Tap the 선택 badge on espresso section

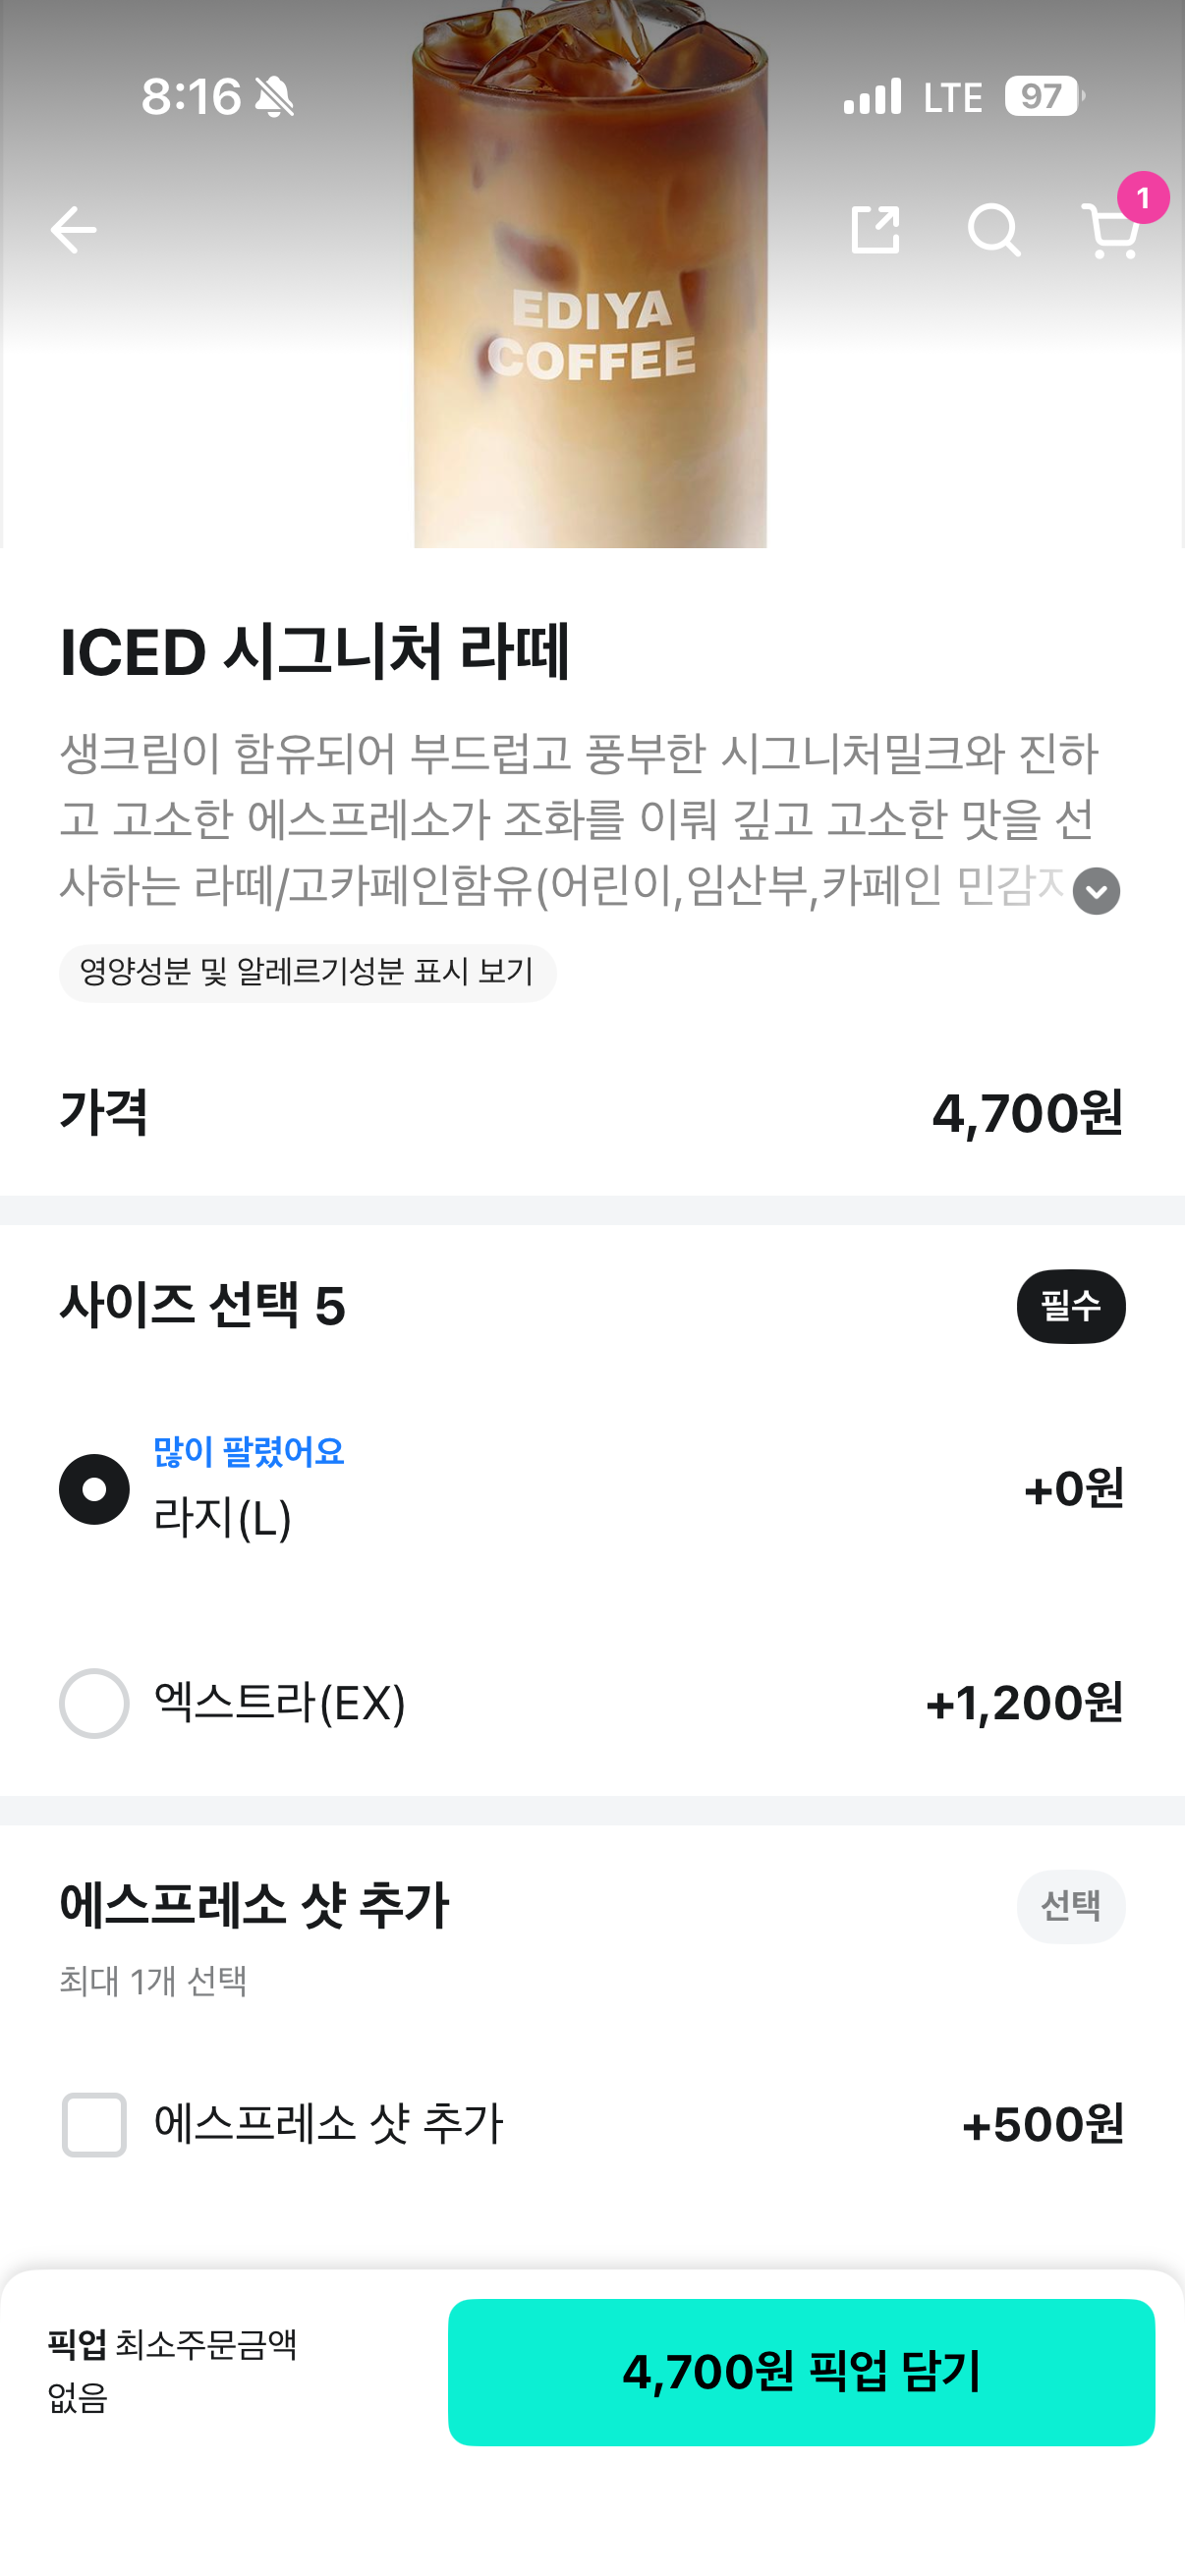pyautogui.click(x=1070, y=1906)
